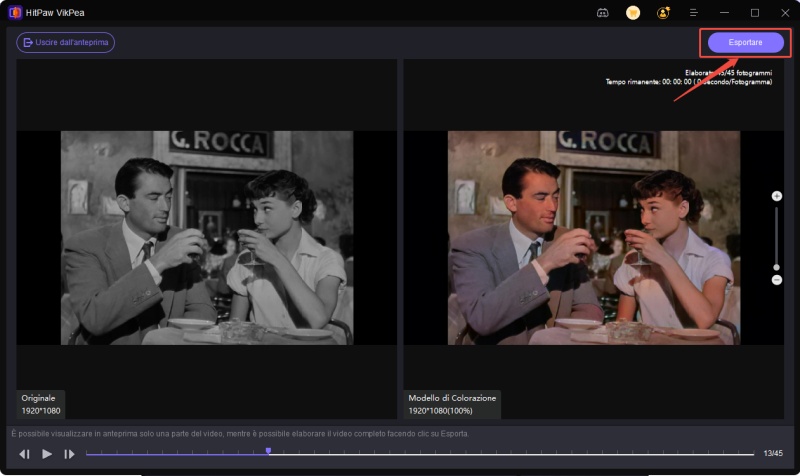800x476 pixels.
Task: Step forward to the next frame
Action: click(69, 454)
